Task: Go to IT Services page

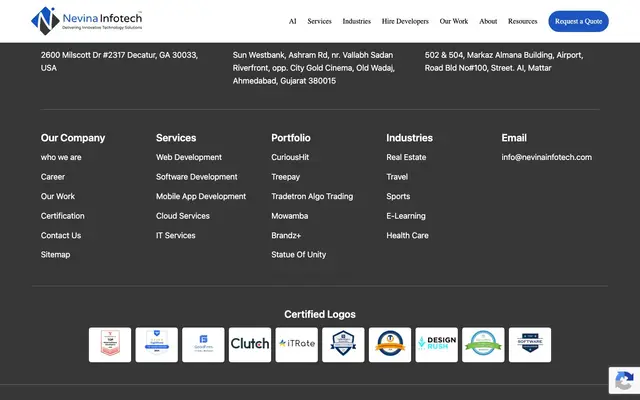Action: (176, 236)
